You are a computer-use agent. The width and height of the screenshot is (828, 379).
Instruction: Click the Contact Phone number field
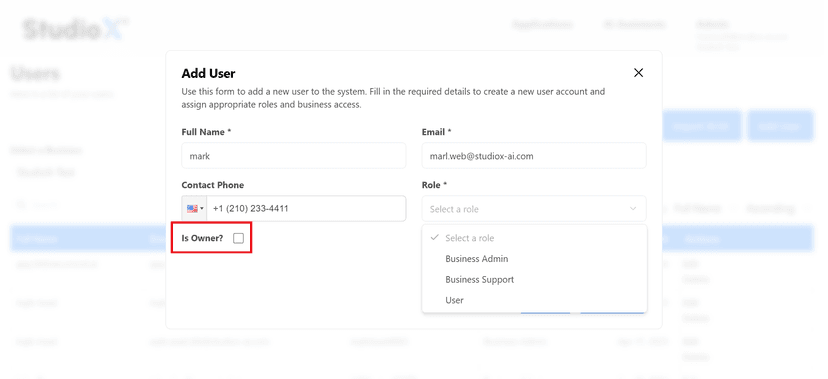306,209
